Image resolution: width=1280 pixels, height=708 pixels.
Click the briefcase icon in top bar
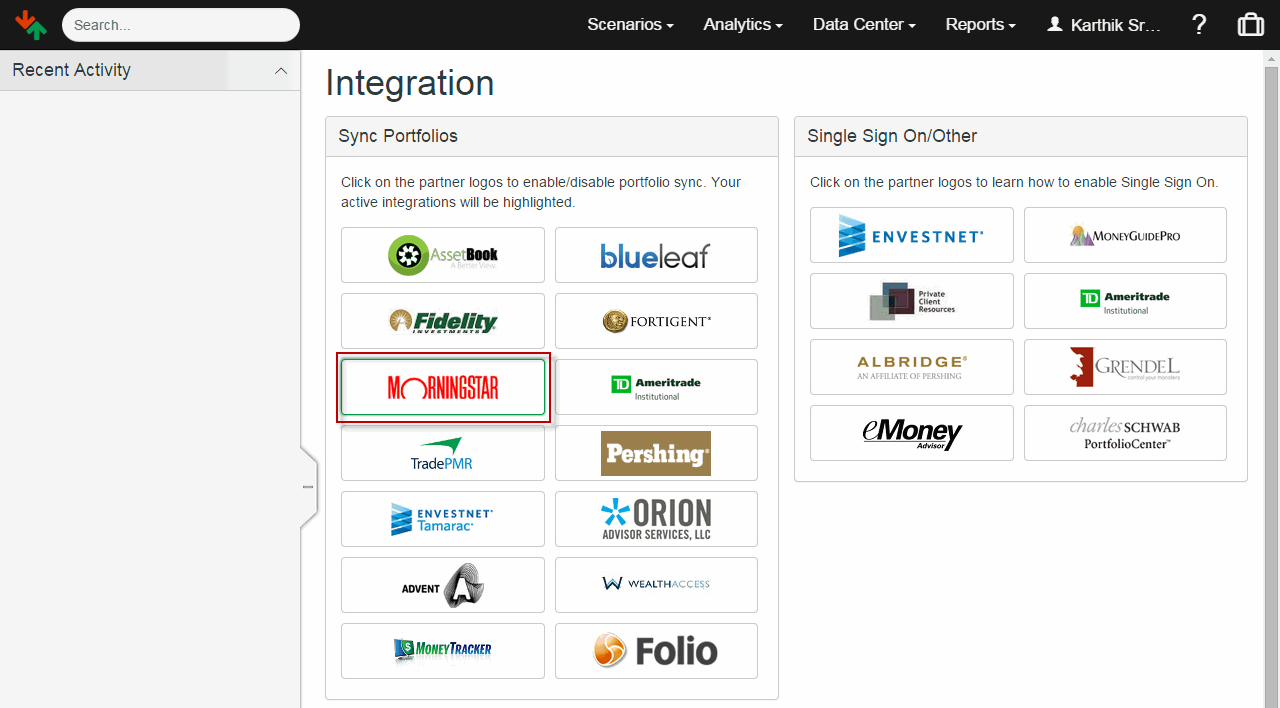tap(1250, 25)
